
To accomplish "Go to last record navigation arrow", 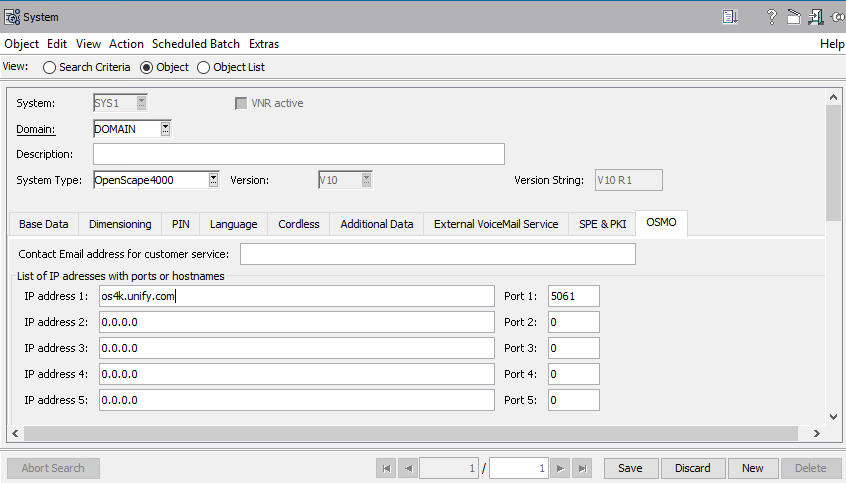I will (x=582, y=468).
